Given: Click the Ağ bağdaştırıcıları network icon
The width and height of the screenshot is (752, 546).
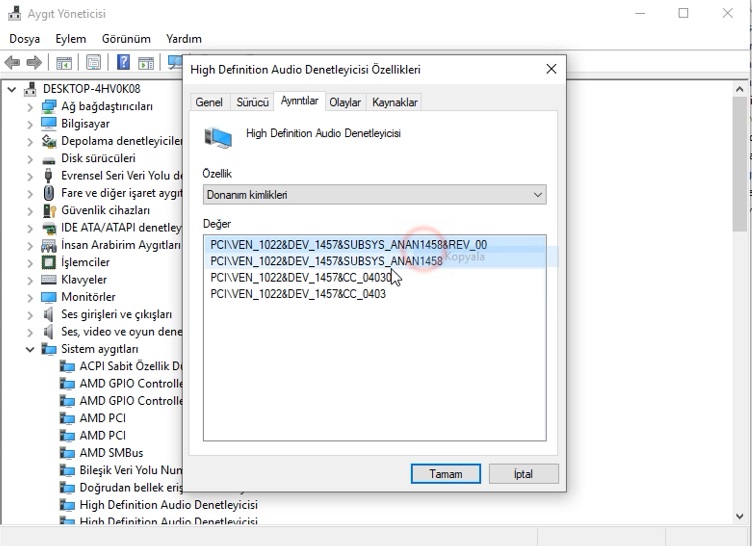Looking at the screenshot, I should (48, 107).
